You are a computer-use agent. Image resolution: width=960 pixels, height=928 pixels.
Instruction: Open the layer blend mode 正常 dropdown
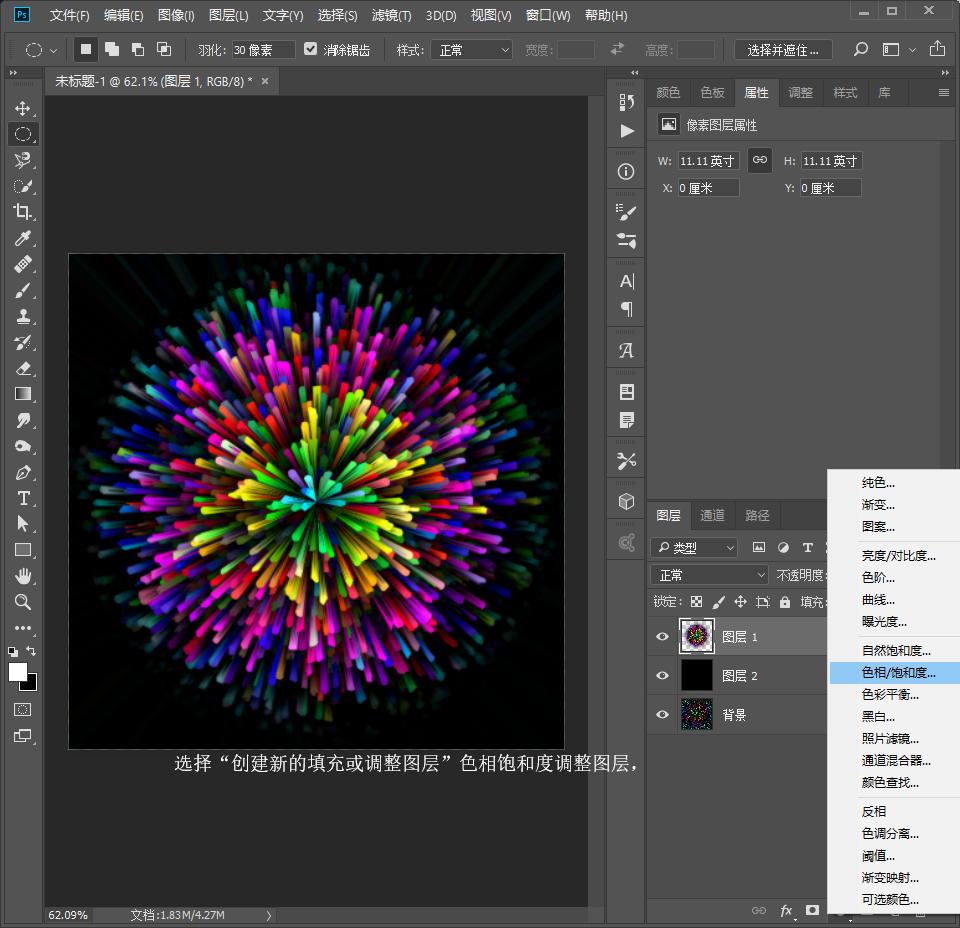point(709,575)
